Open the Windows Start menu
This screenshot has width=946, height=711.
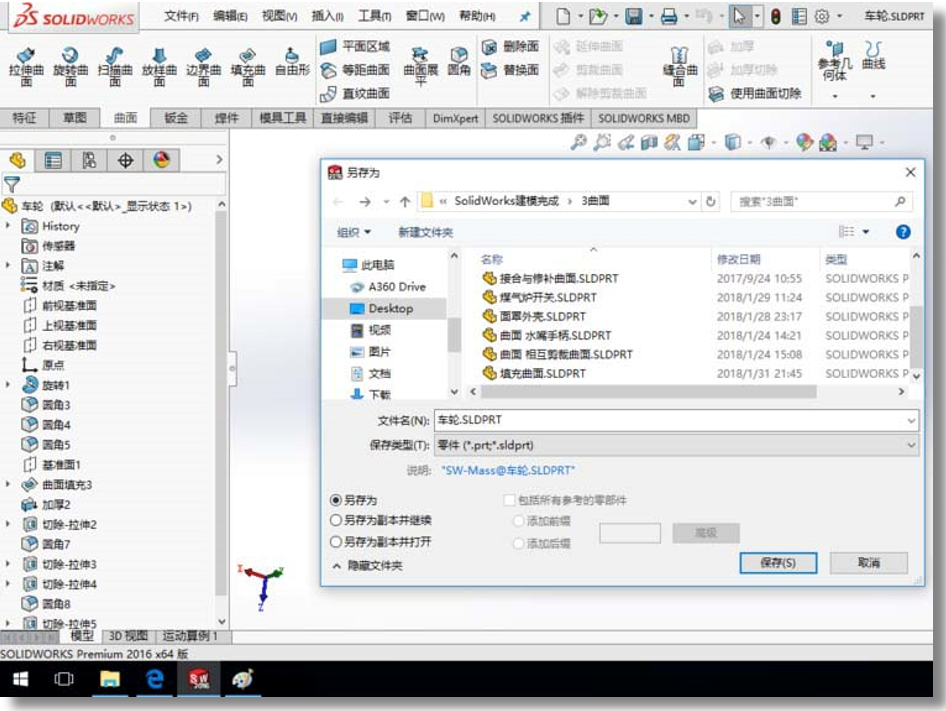pos(21,680)
